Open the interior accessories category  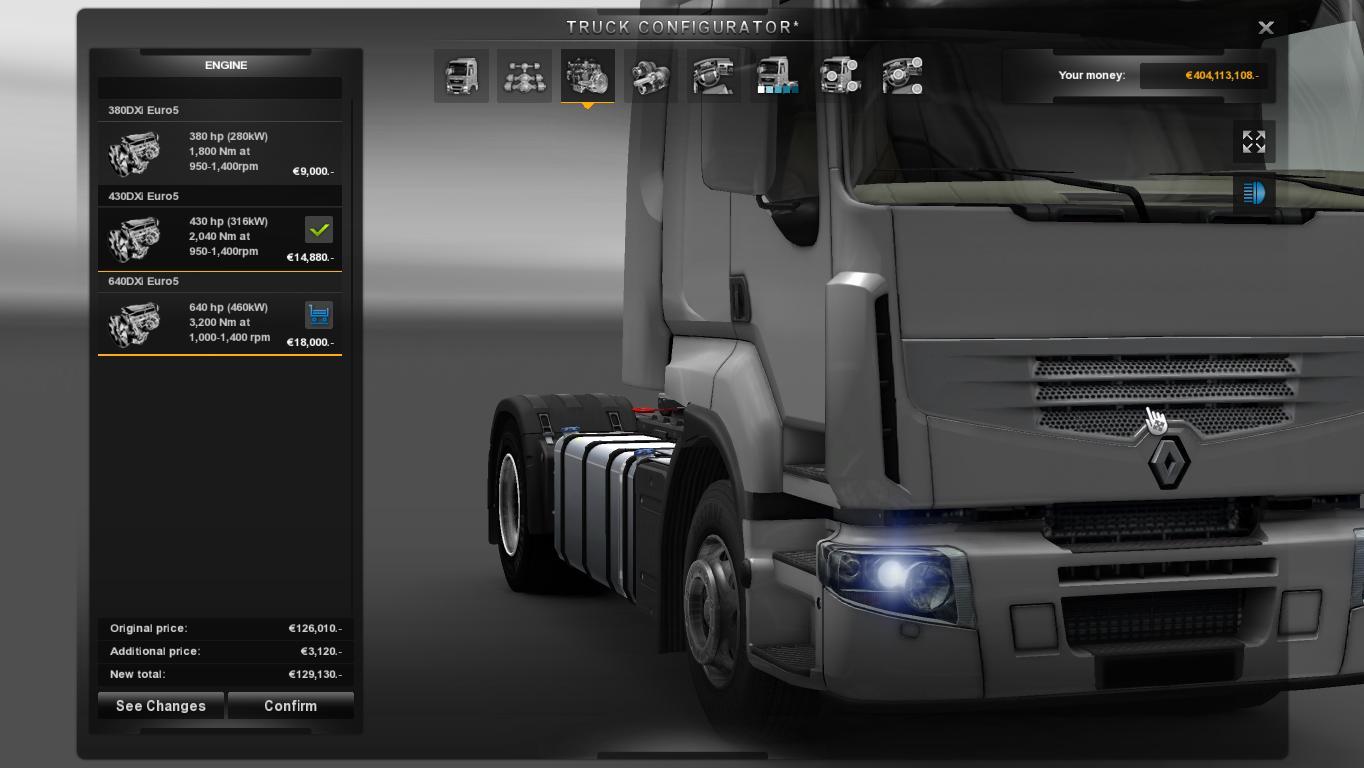pos(902,76)
